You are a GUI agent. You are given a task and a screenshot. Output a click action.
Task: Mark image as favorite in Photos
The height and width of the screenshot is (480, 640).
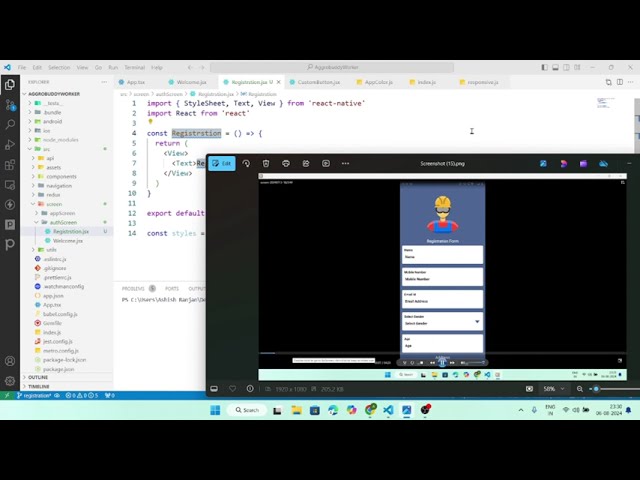[232, 389]
